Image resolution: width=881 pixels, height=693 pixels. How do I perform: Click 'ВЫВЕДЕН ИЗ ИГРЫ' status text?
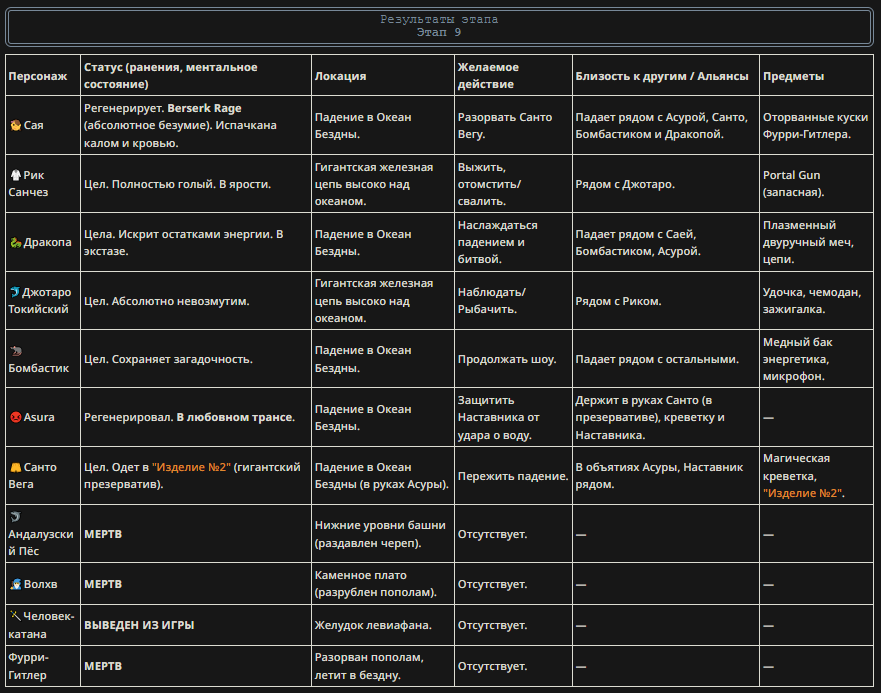coord(139,625)
